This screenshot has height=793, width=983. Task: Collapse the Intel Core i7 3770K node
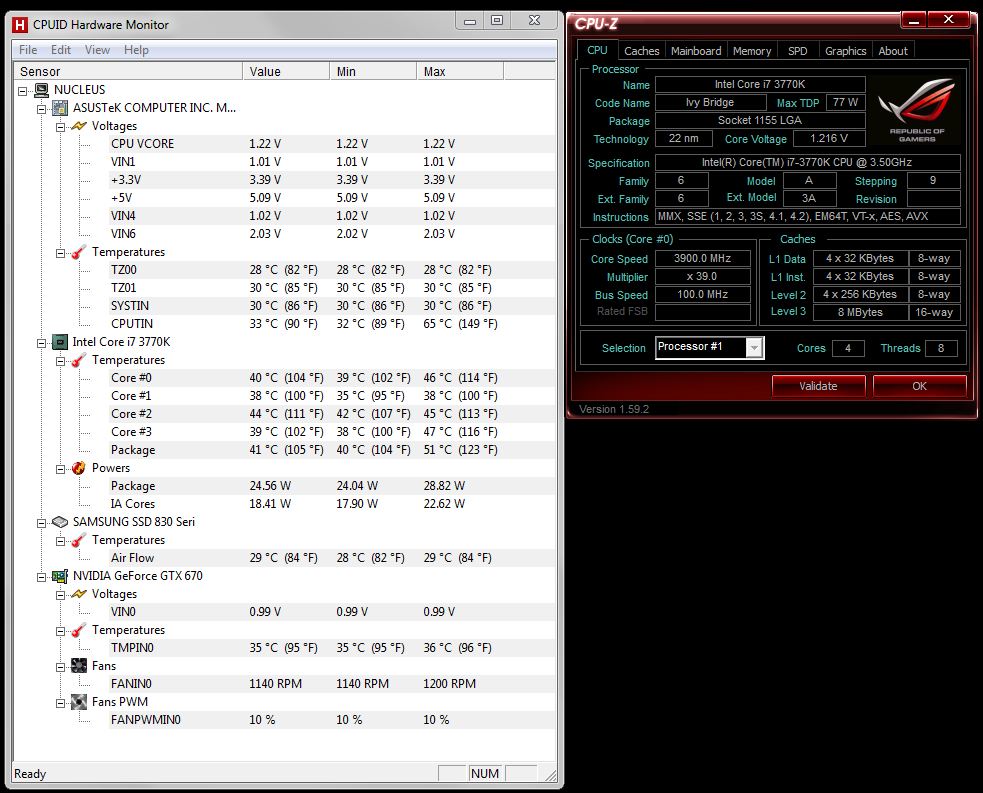coord(41,343)
